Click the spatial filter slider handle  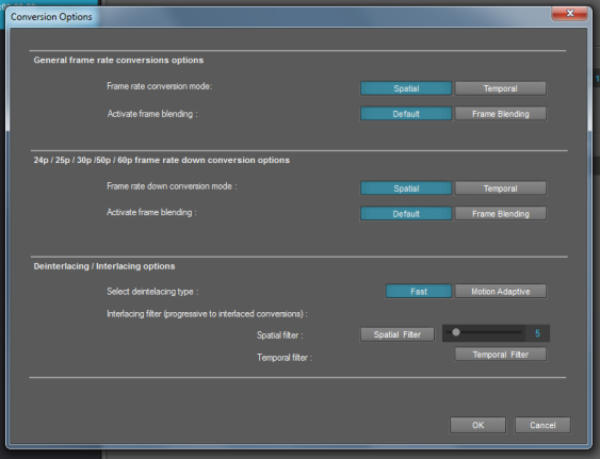456,333
